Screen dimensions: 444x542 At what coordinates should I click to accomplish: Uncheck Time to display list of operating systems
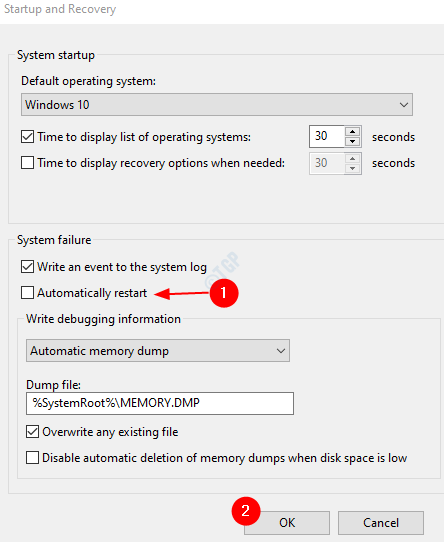[27, 137]
